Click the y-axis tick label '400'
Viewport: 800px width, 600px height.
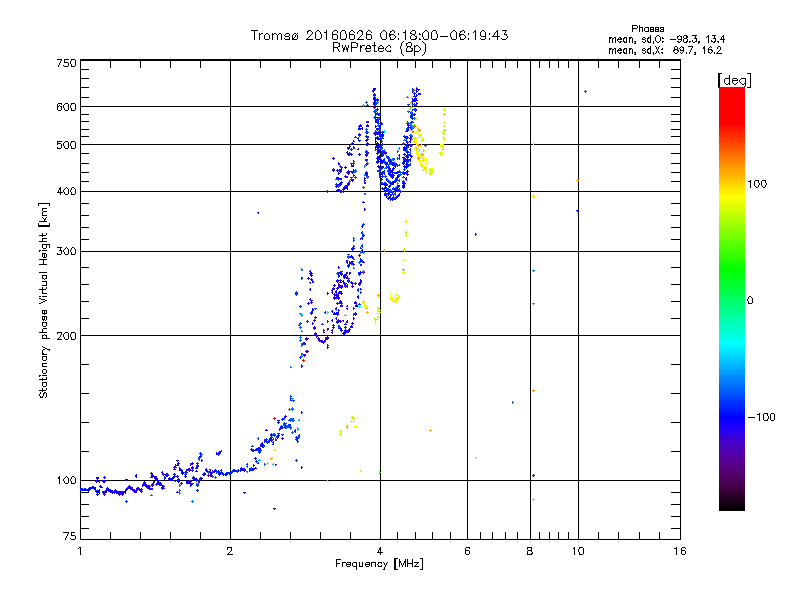click(x=66, y=192)
